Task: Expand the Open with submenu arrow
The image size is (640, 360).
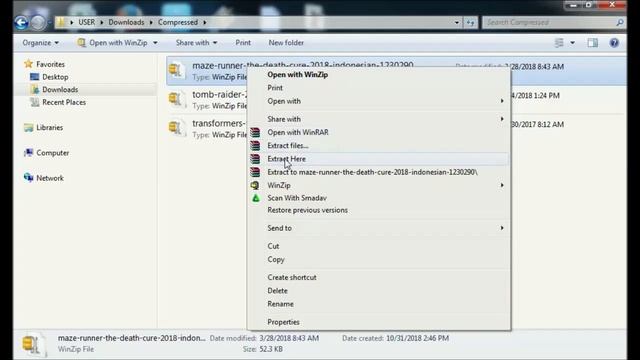Action: click(x=502, y=101)
